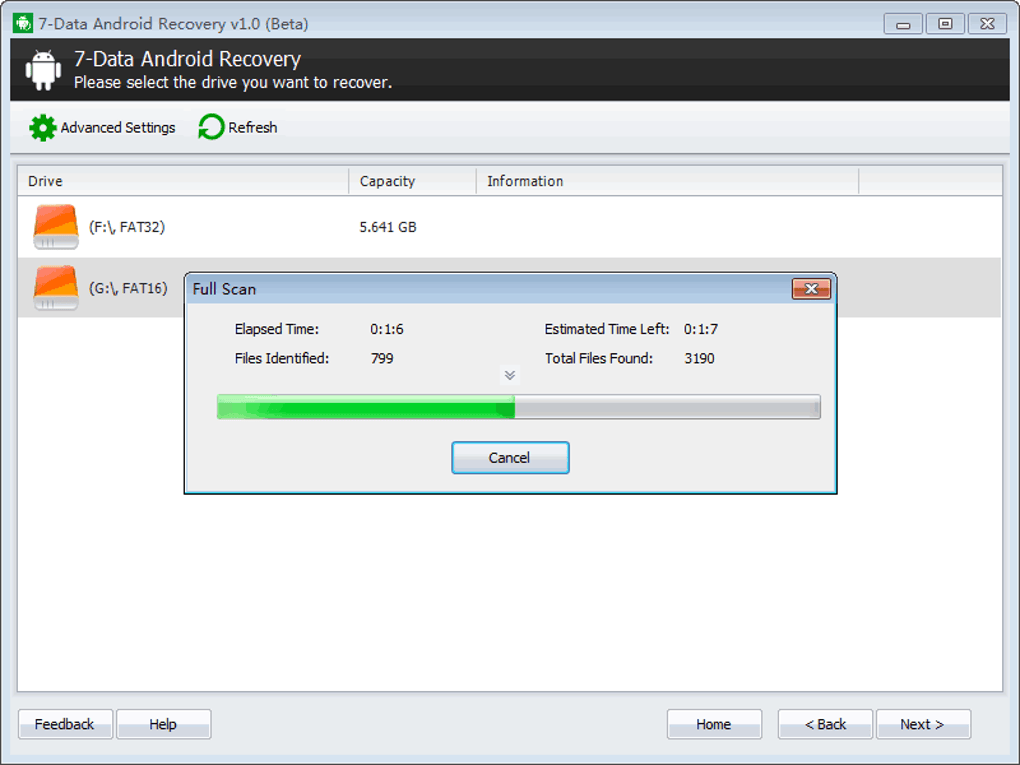Sort by Drive column header

pyautogui.click(x=183, y=181)
